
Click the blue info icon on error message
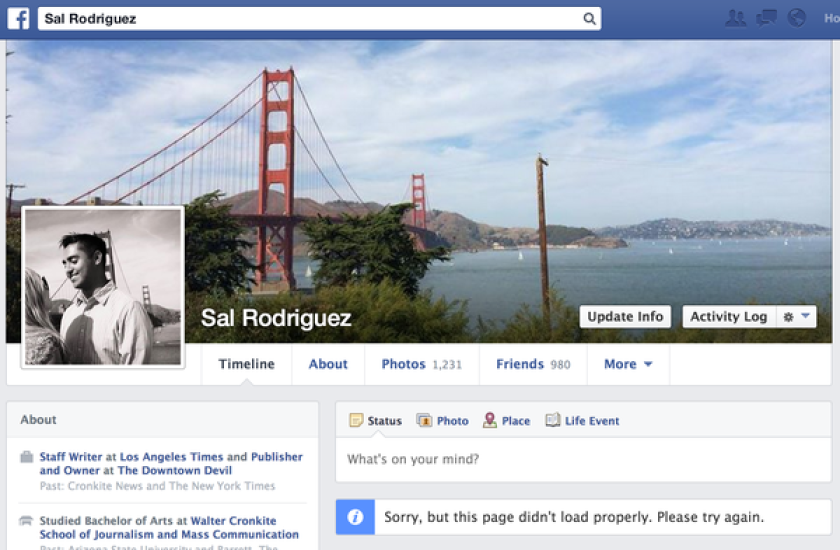[x=355, y=517]
